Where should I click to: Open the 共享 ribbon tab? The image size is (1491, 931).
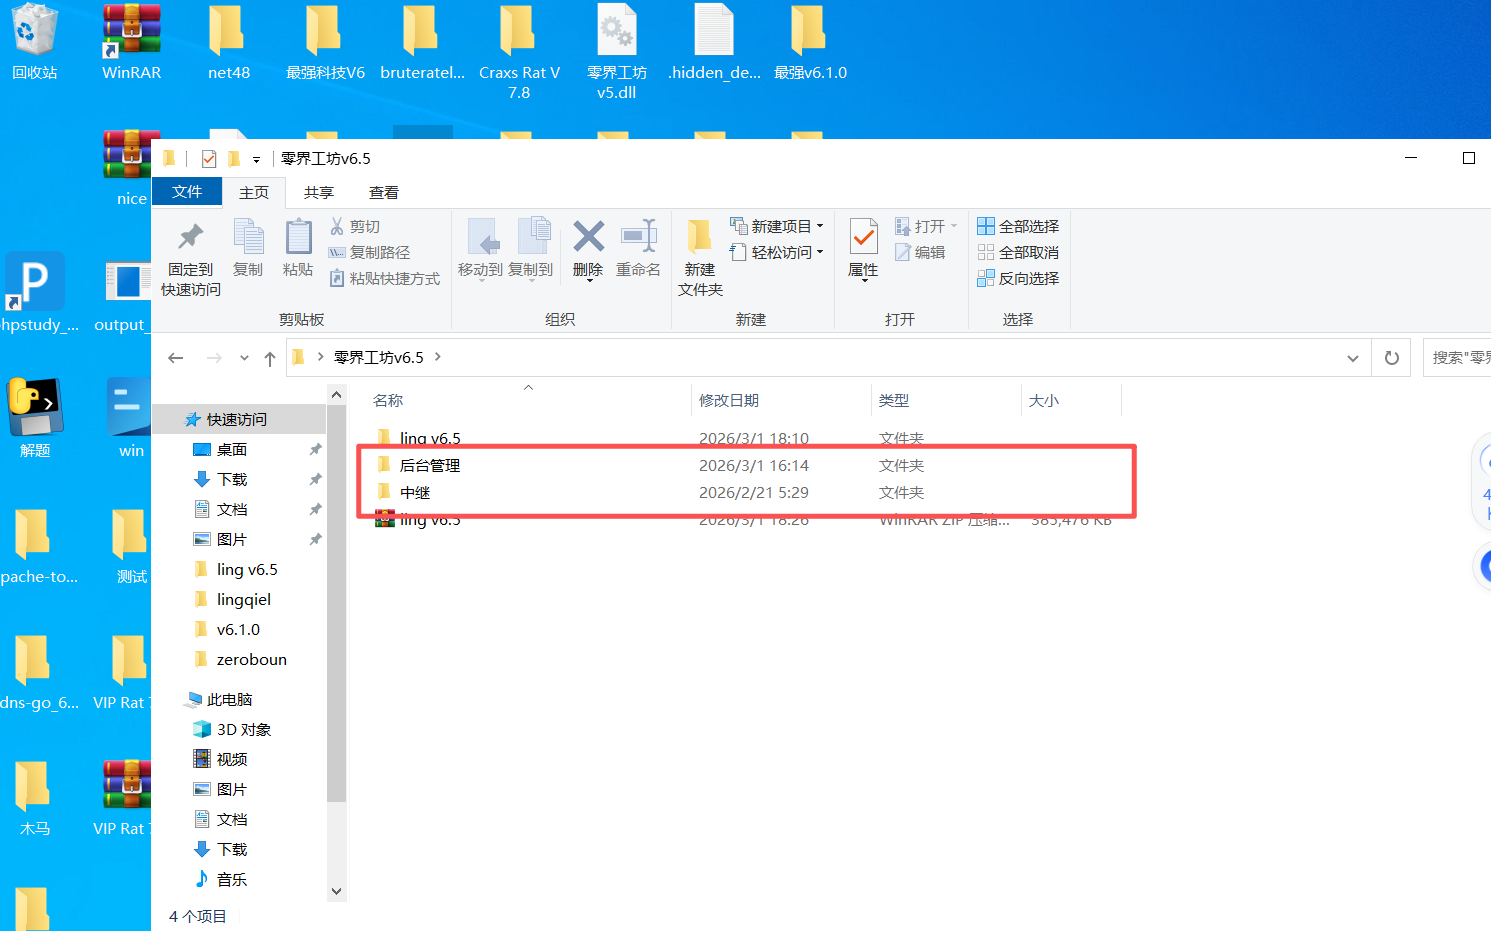pos(319,193)
